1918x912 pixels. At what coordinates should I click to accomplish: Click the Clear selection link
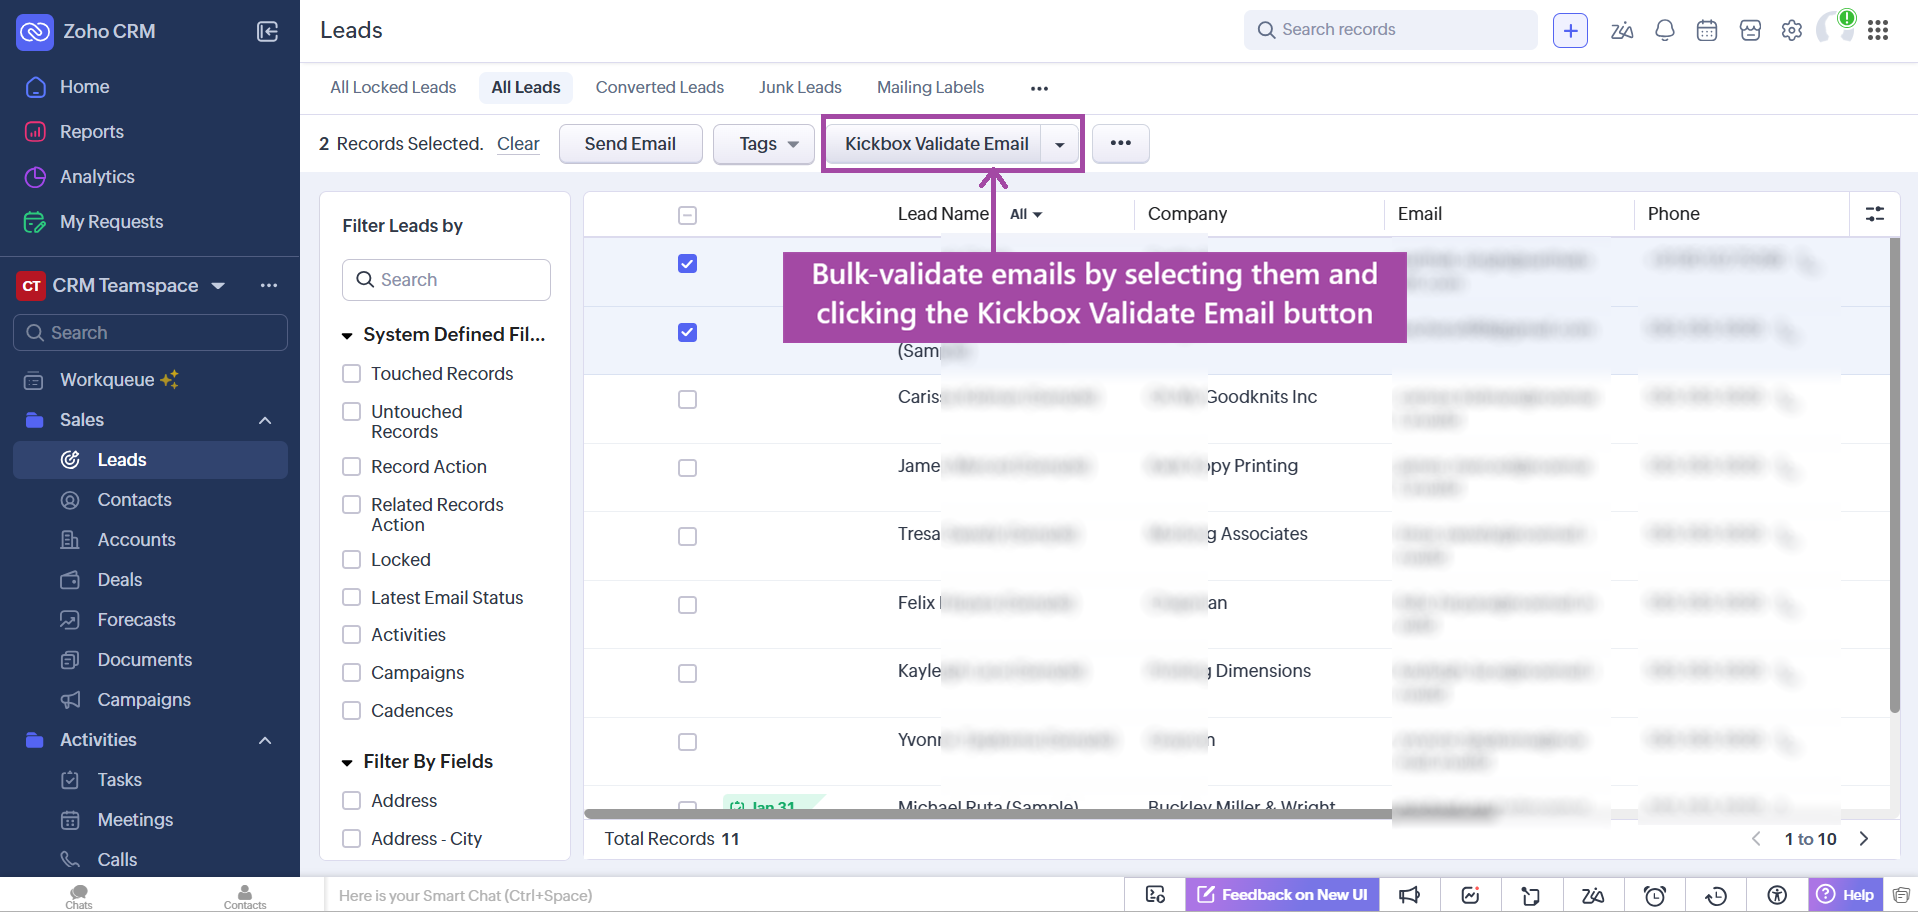[x=518, y=144]
